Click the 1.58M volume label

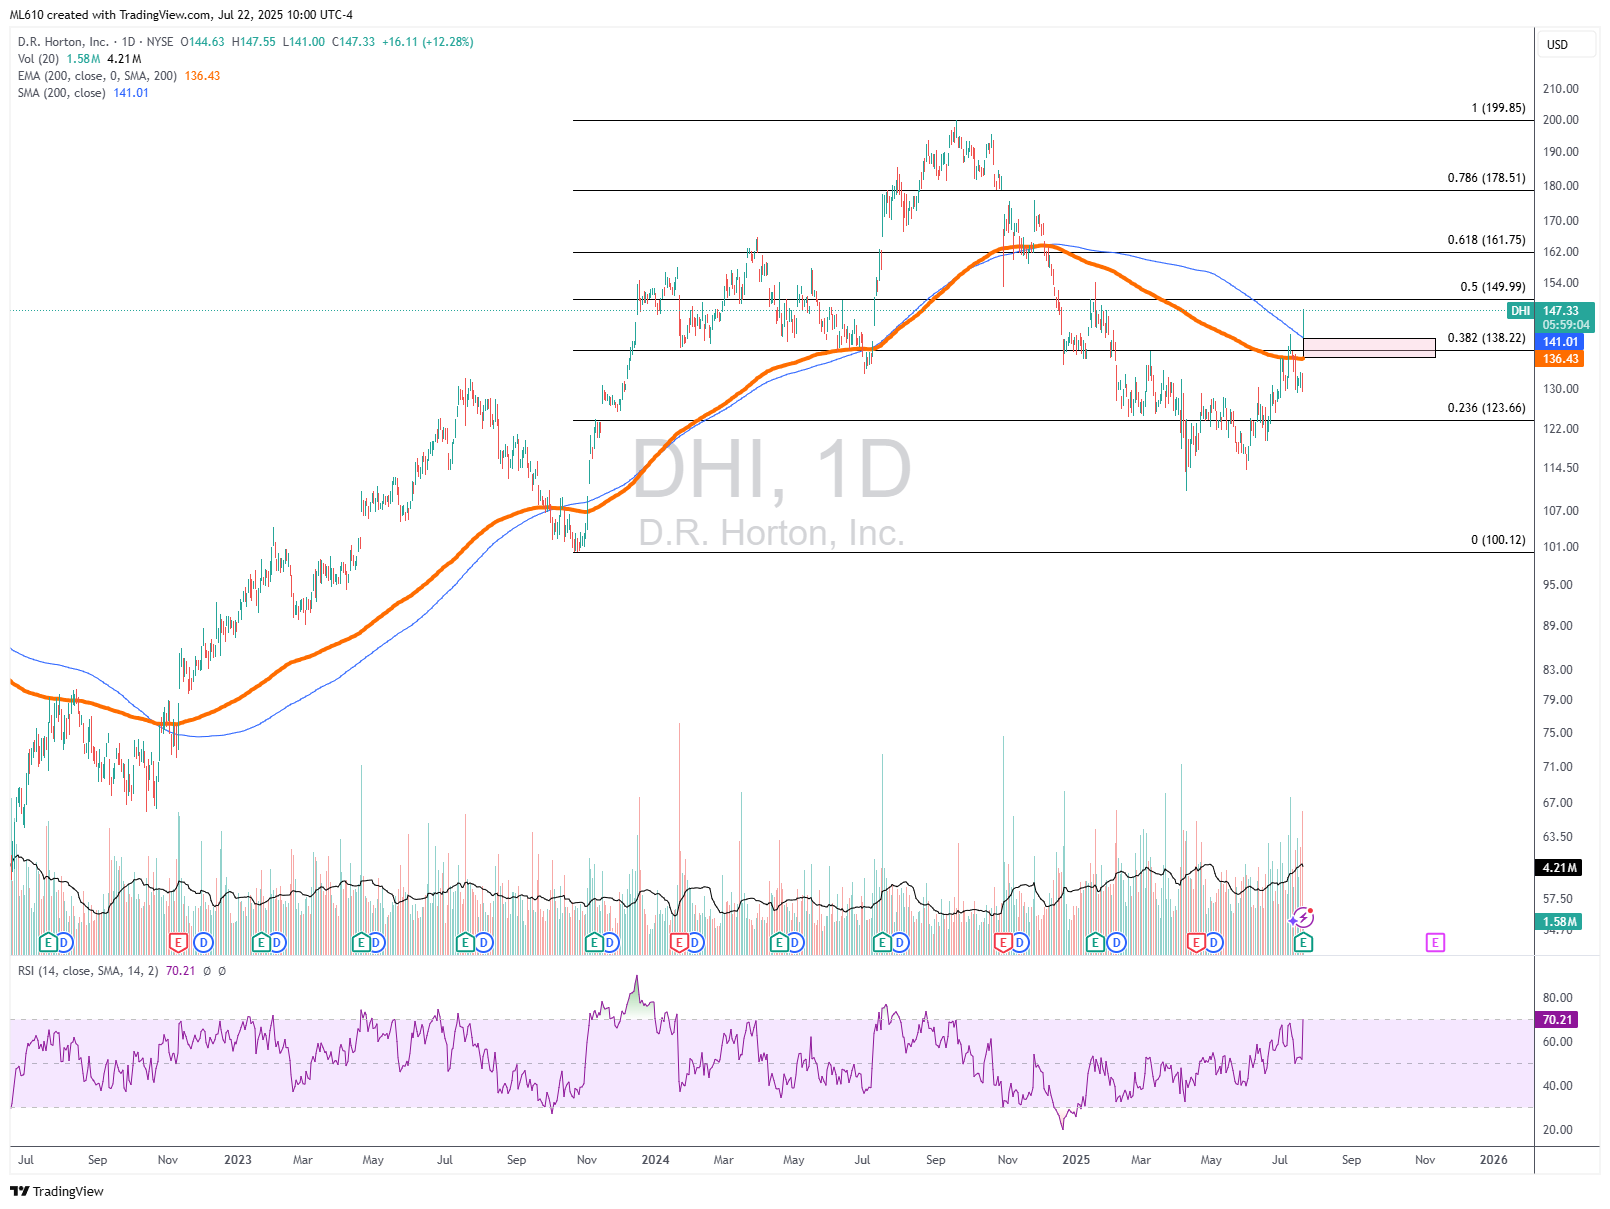click(1559, 922)
